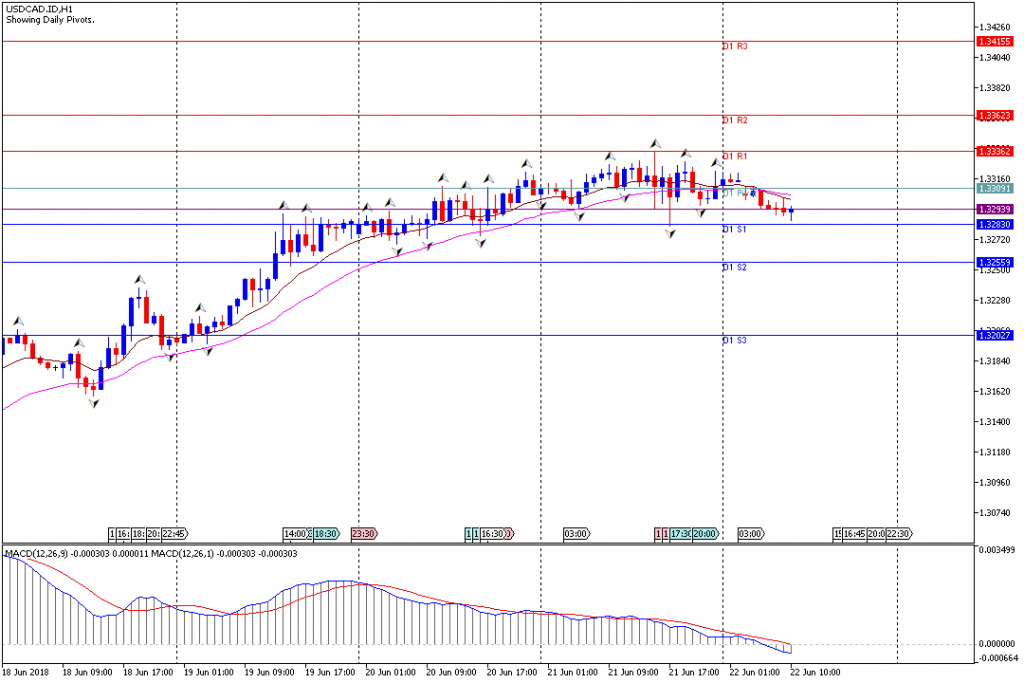Click the 1.34260 price axis value

pos(995,27)
